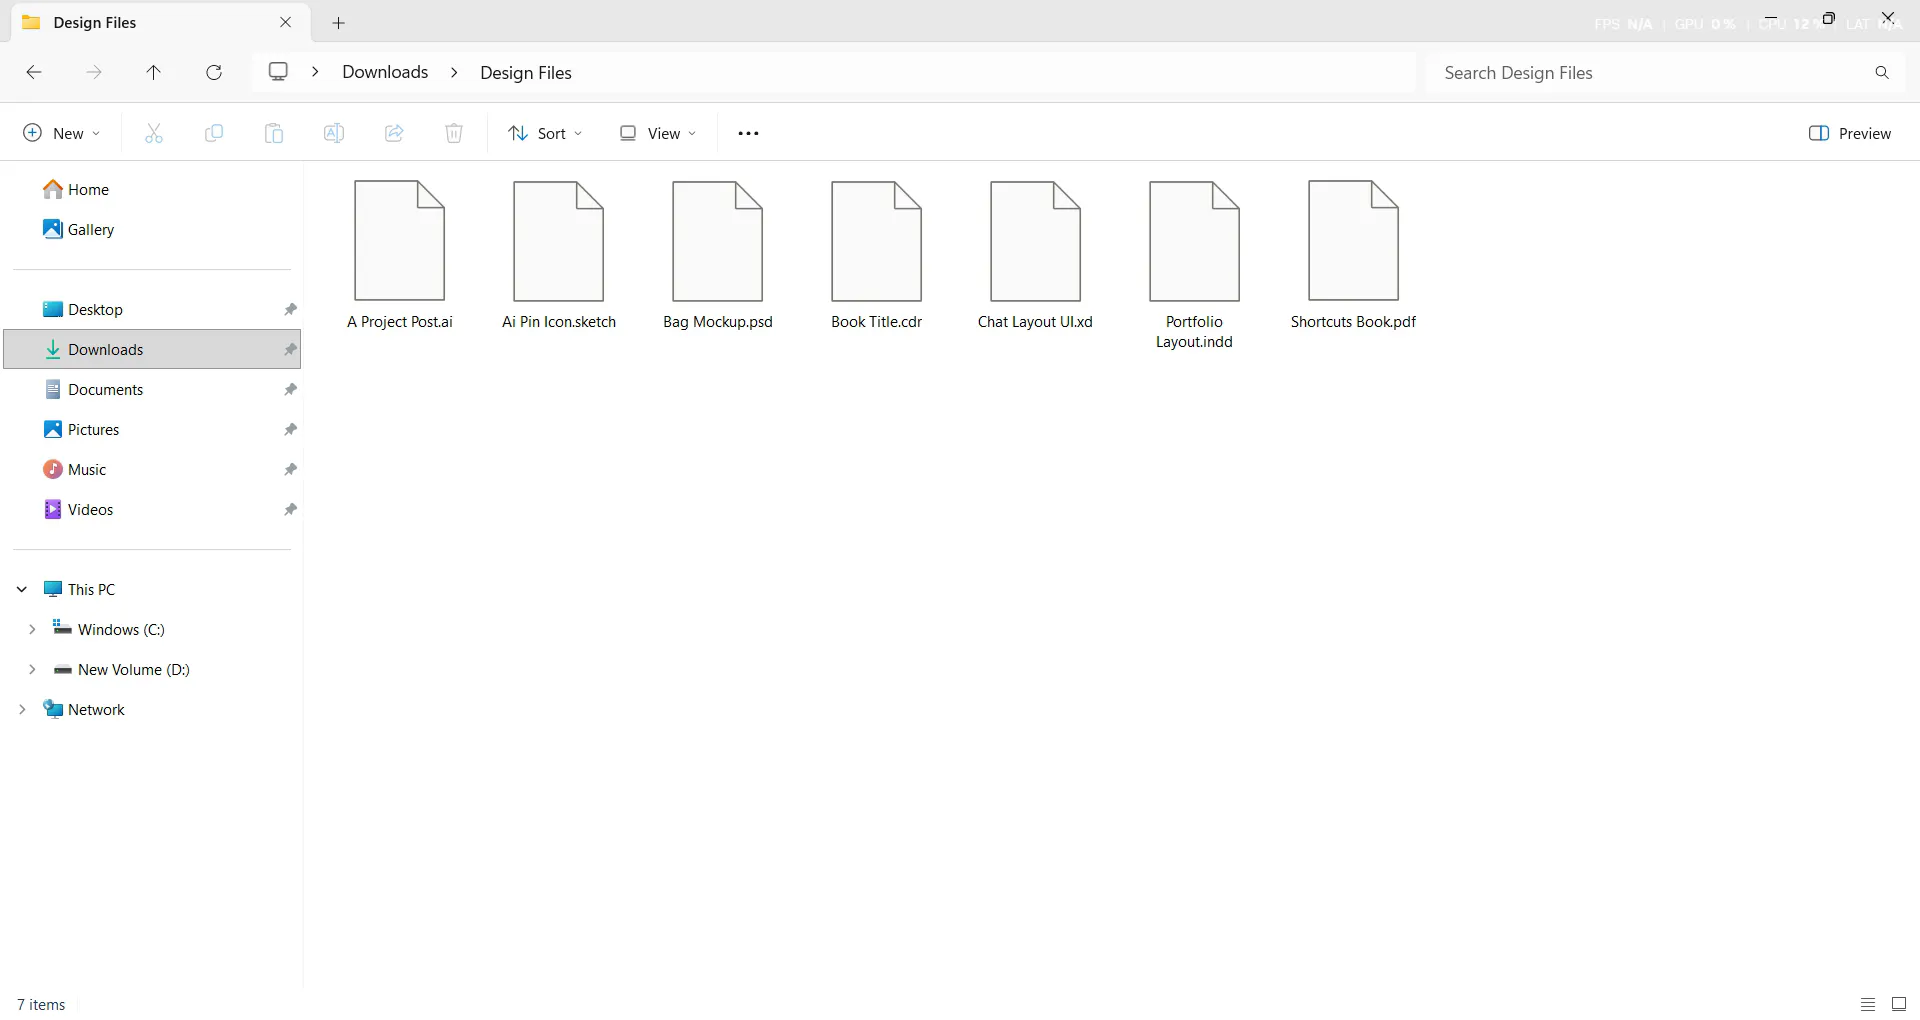Viewport: 1920px width, 1020px height.
Task: Click the Copy icon in toolbar
Action: pyautogui.click(x=213, y=133)
